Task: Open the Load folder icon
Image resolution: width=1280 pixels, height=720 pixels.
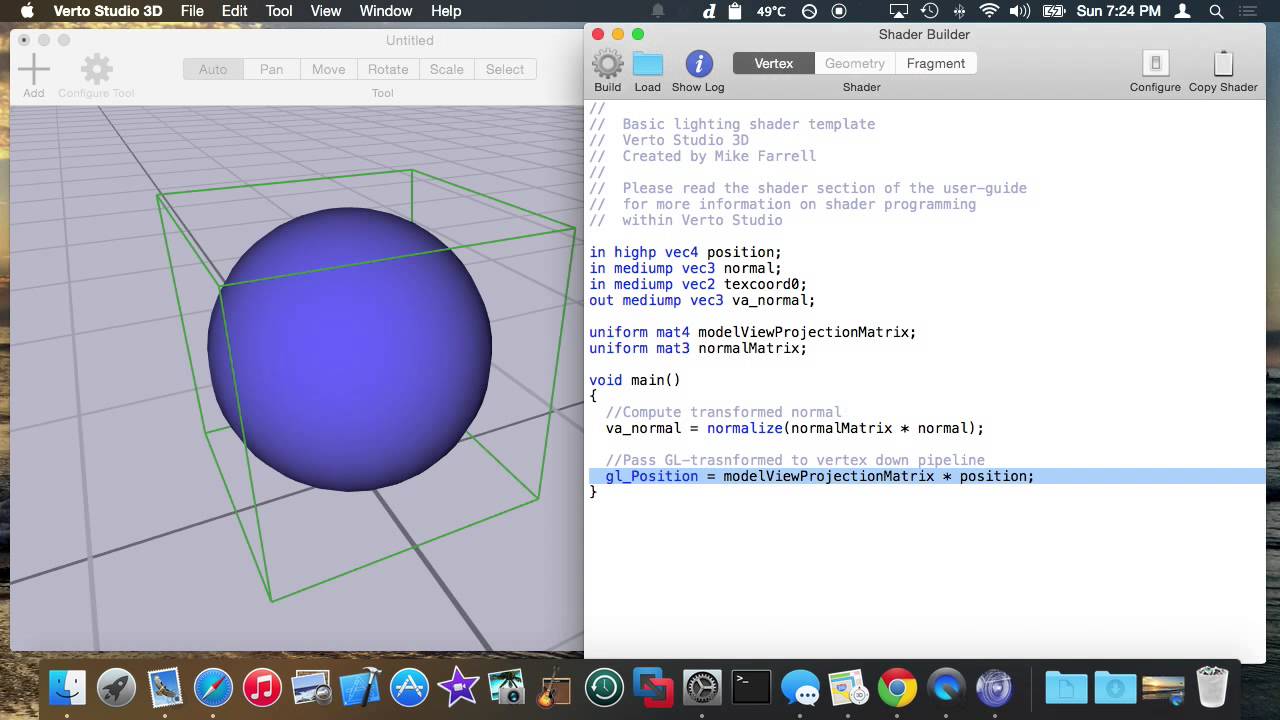Action: 648,64
